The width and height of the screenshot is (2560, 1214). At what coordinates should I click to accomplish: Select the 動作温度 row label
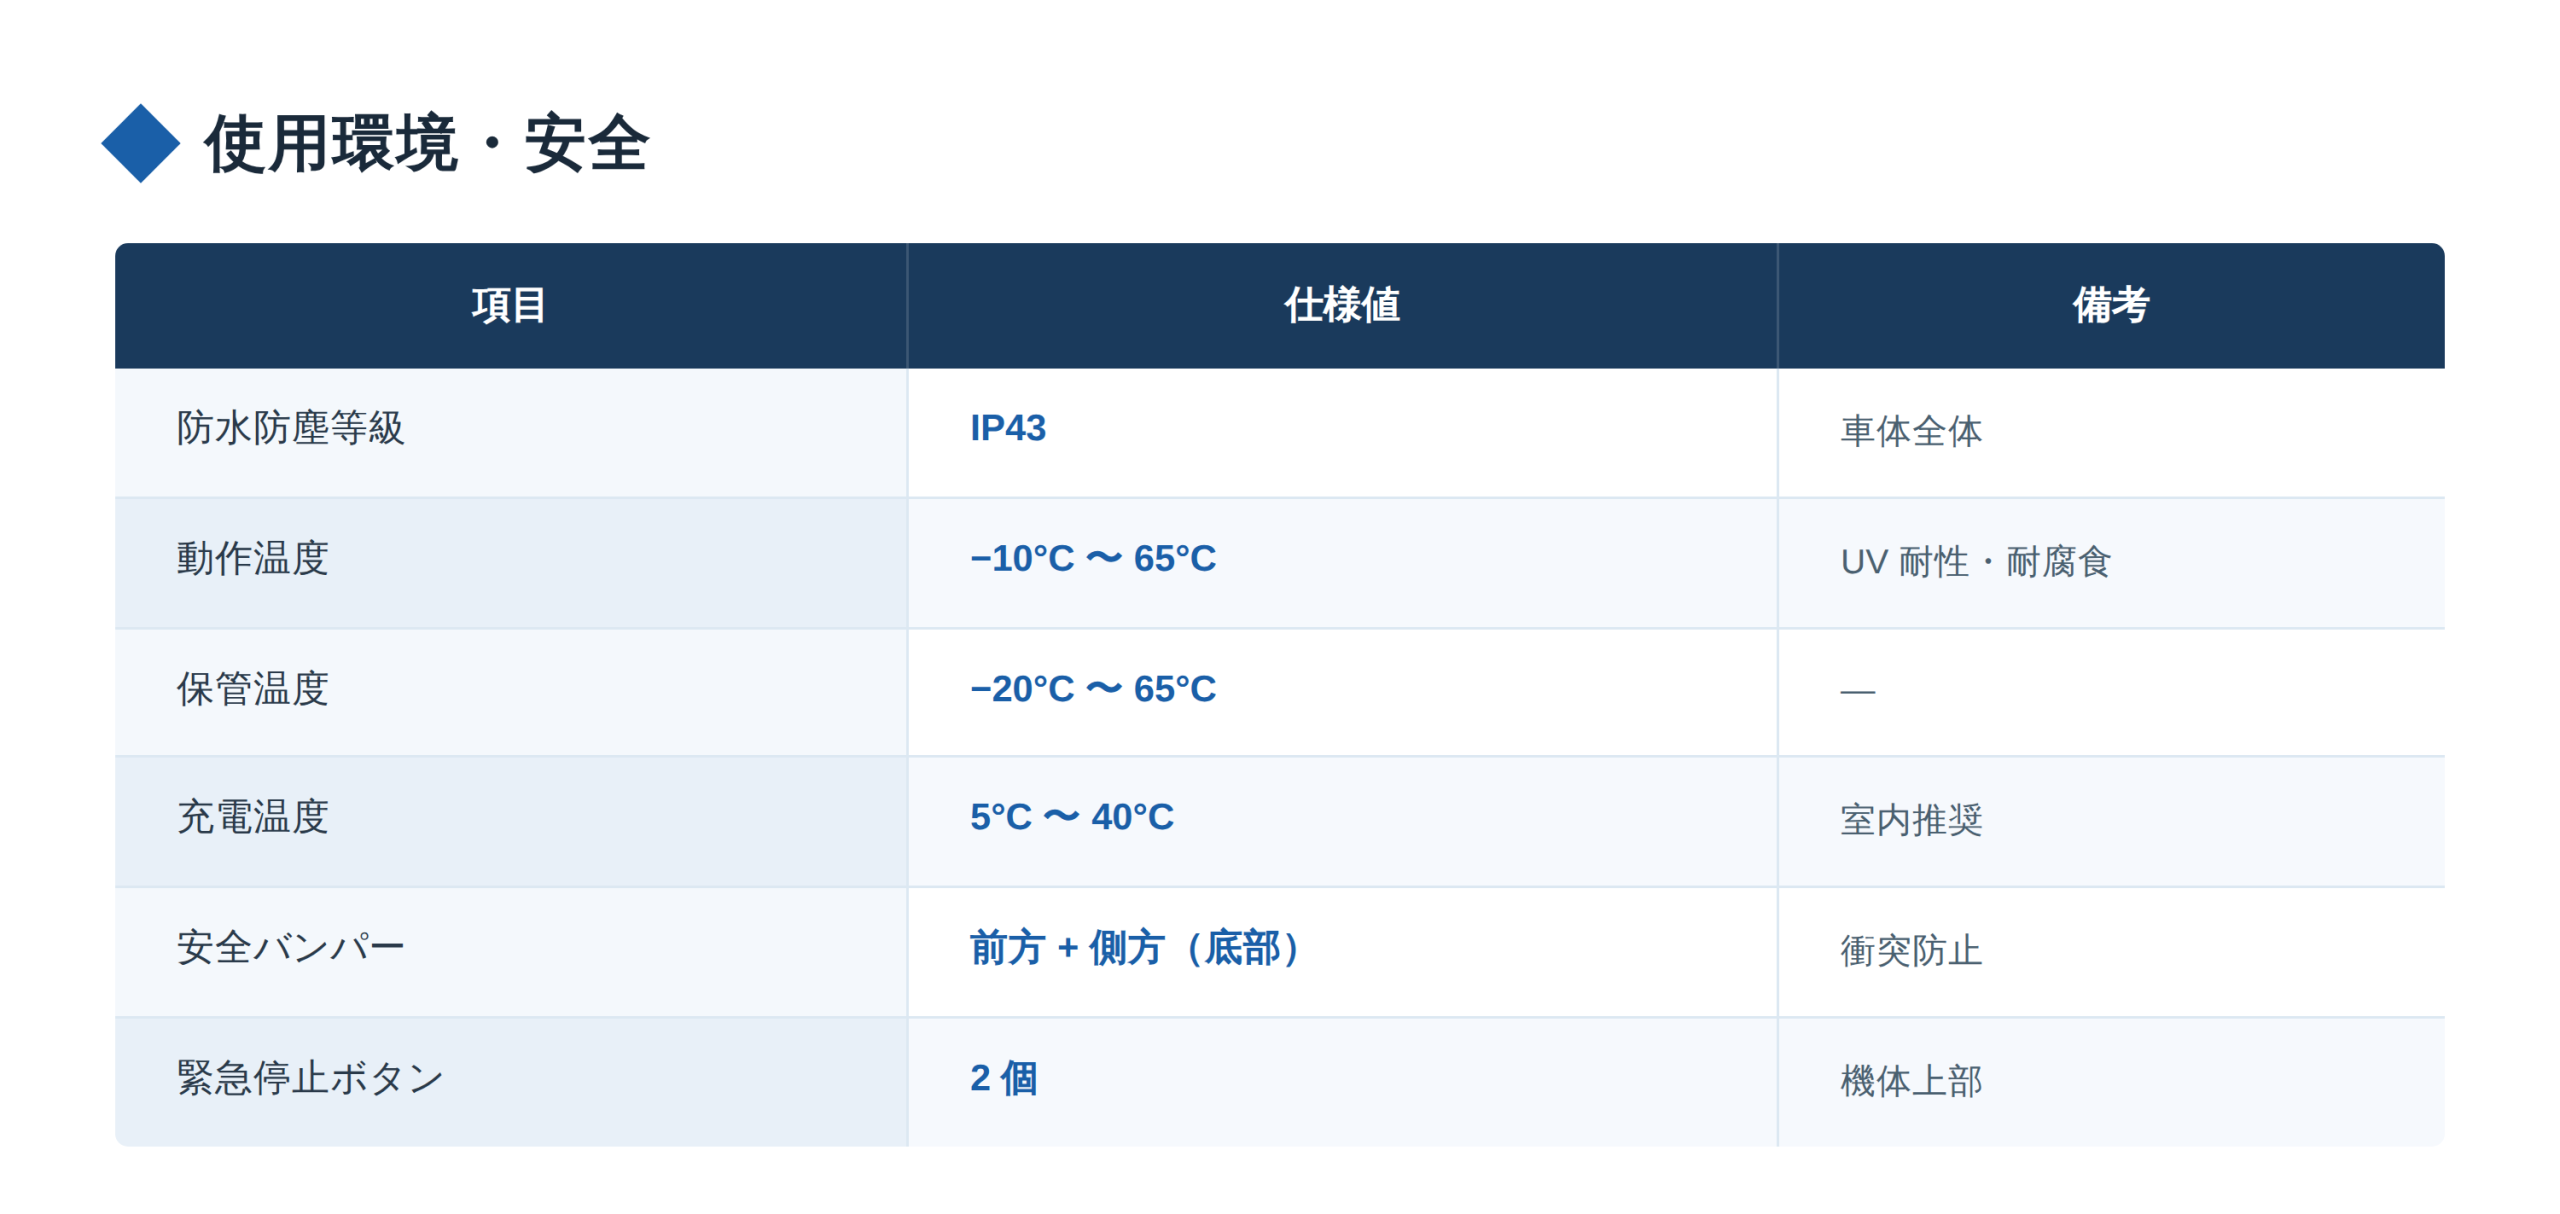[252, 558]
